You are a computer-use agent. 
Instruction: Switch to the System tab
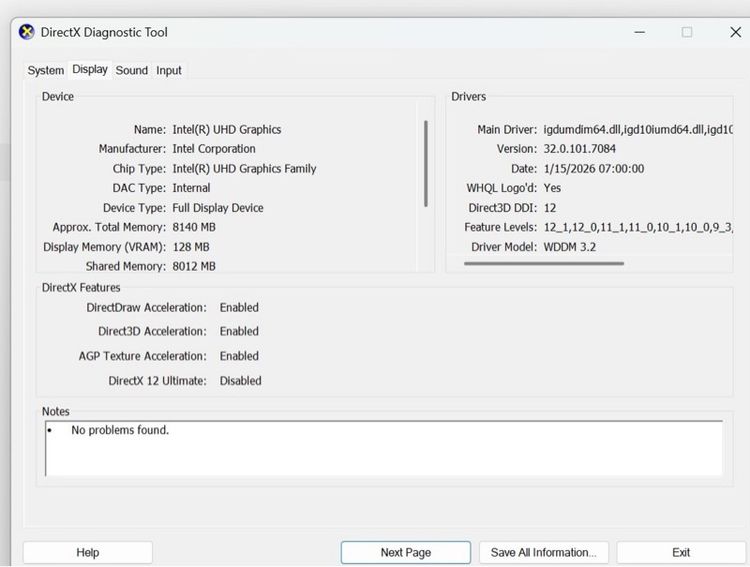pos(45,70)
